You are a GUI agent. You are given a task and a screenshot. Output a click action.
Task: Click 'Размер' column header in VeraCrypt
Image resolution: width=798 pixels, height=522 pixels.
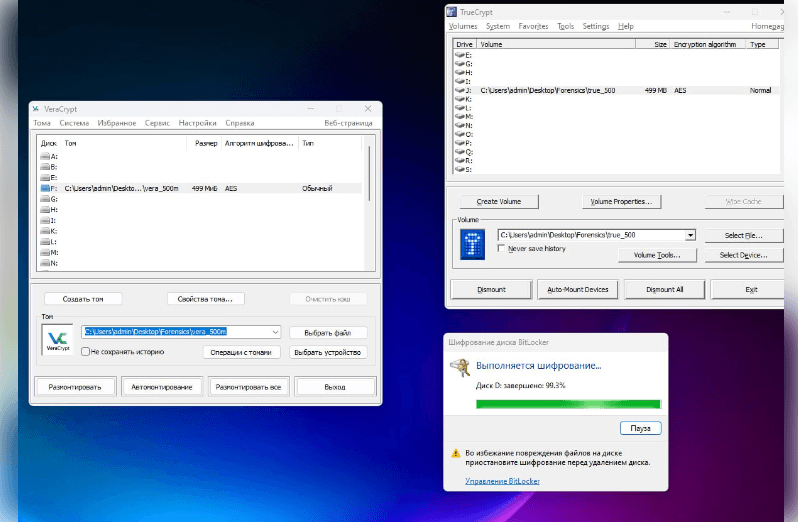pyautogui.click(x=204, y=143)
